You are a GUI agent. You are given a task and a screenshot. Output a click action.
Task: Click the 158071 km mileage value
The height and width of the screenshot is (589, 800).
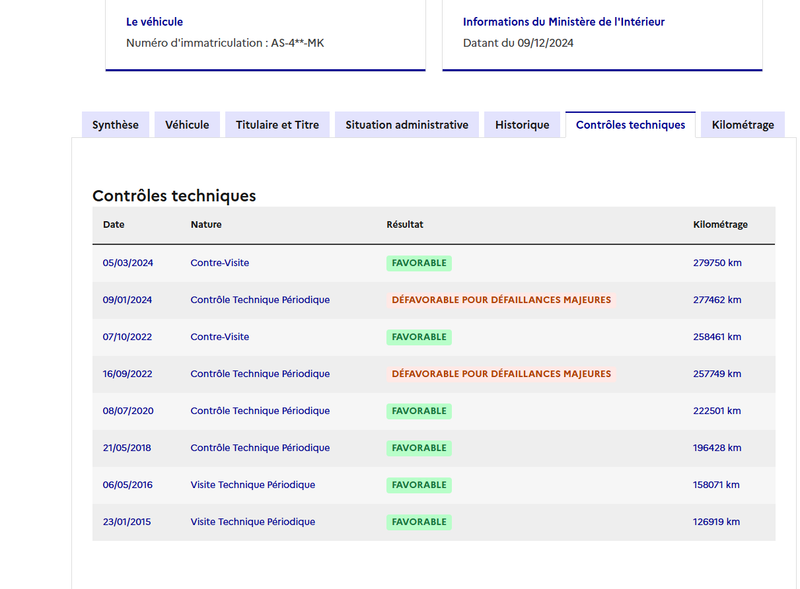pos(716,485)
